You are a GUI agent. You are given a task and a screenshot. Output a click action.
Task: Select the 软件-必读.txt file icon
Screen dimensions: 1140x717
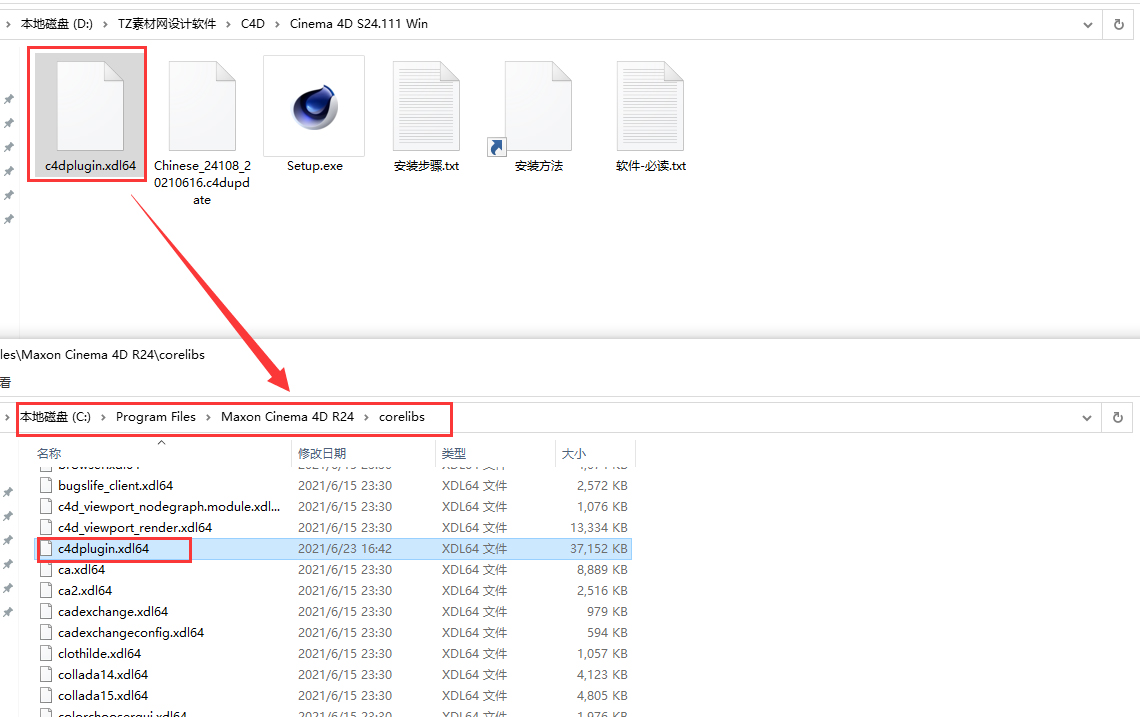pyautogui.click(x=650, y=106)
